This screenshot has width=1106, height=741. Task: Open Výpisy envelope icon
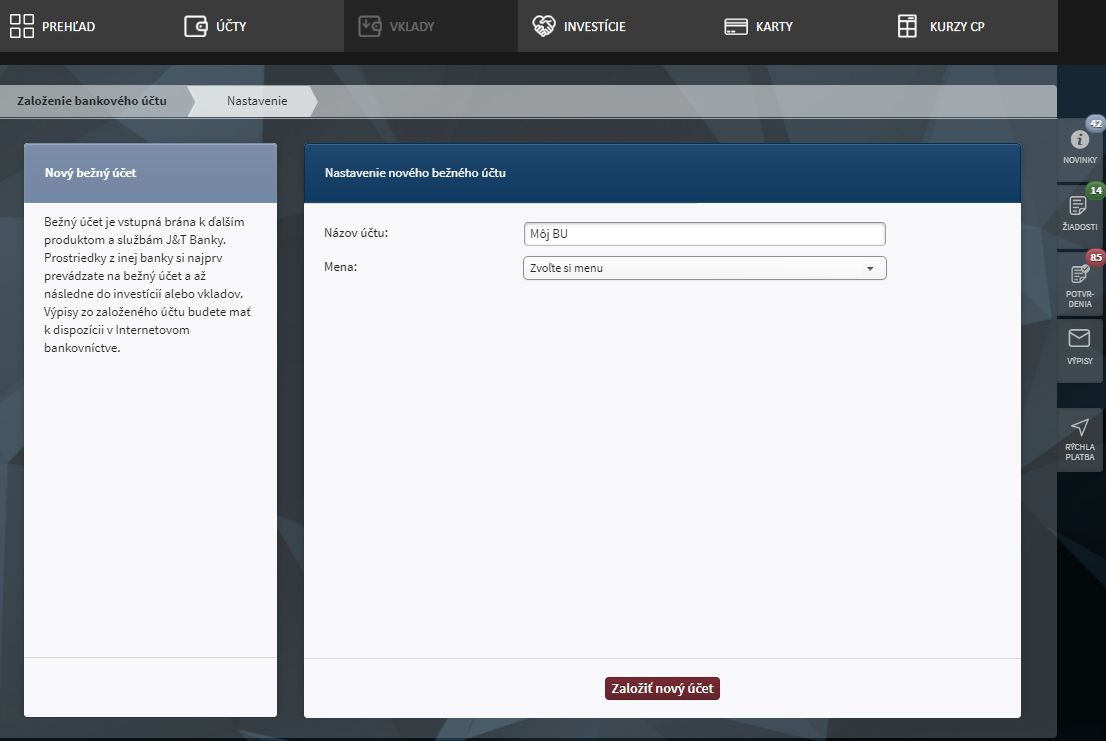pos(1079,338)
